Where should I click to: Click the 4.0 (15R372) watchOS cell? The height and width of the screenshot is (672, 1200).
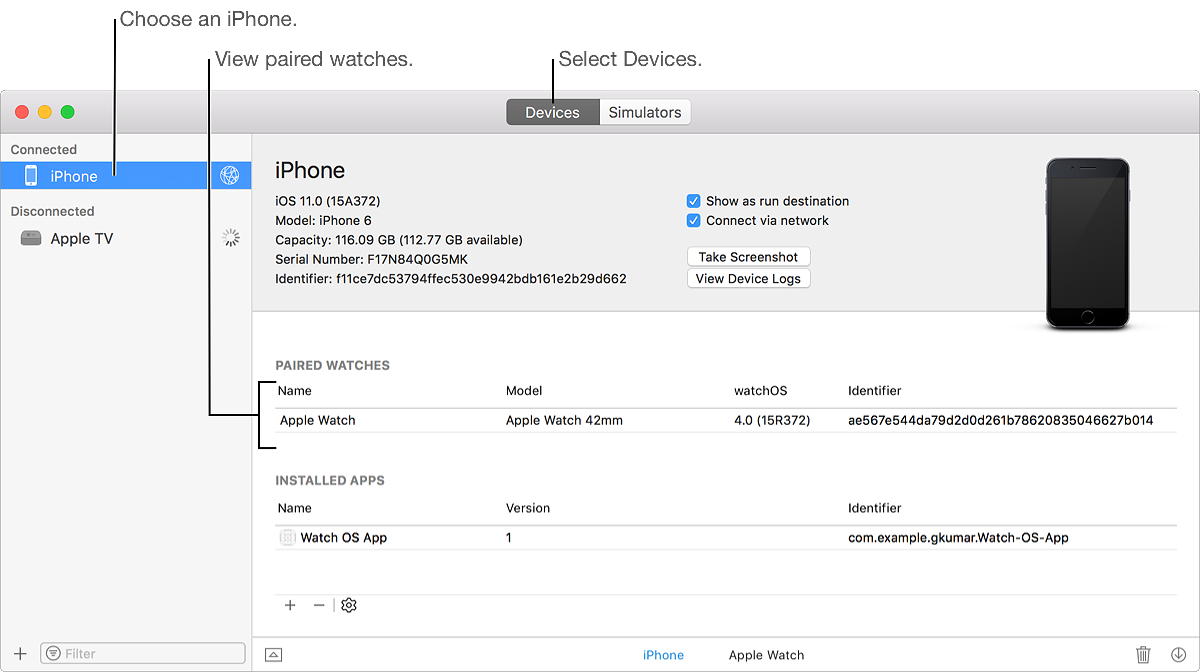772,420
